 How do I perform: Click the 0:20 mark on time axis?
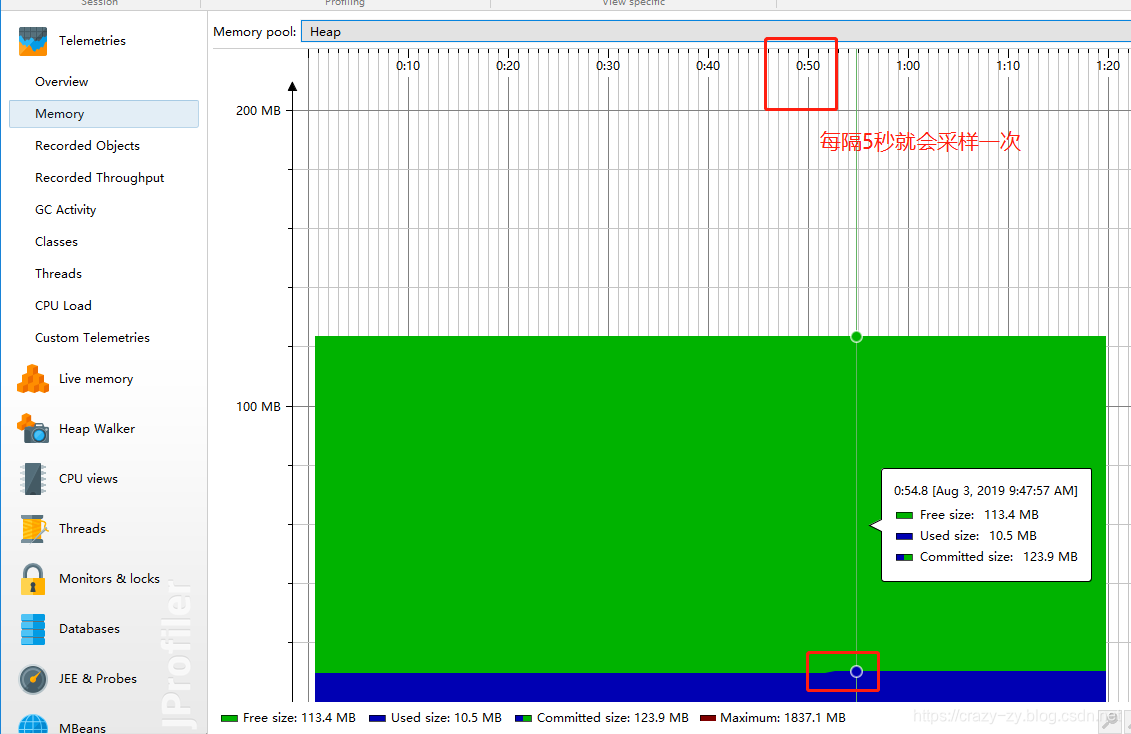click(x=508, y=66)
